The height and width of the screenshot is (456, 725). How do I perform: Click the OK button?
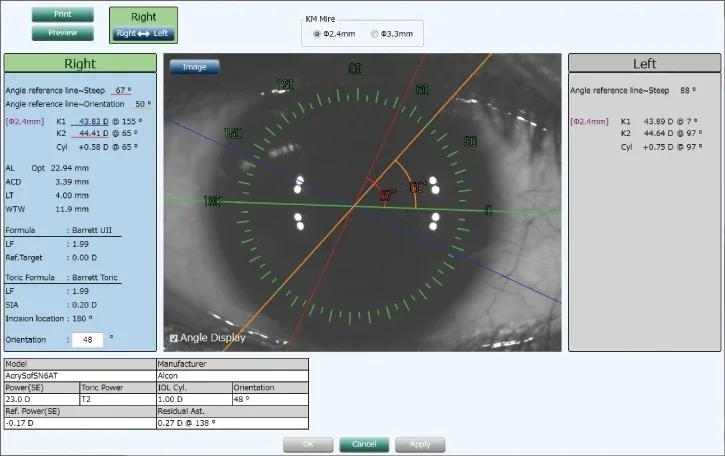pos(308,444)
